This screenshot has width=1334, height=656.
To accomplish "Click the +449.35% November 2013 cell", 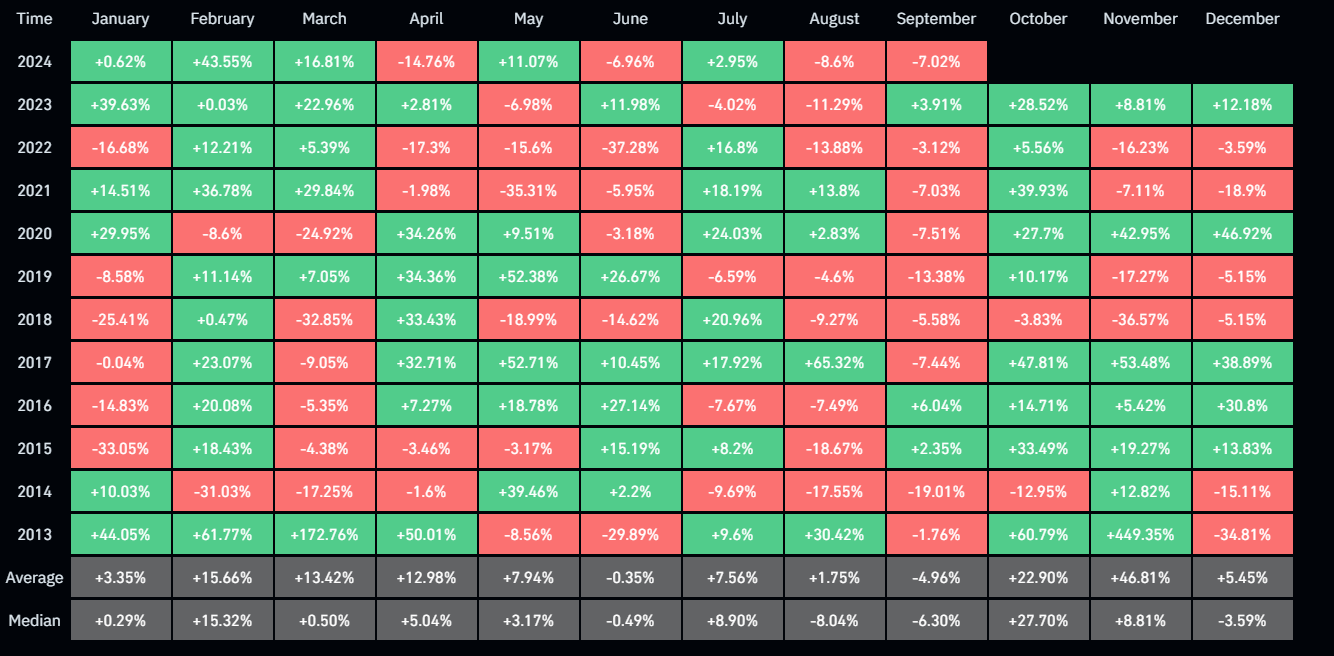I will (1140, 535).
